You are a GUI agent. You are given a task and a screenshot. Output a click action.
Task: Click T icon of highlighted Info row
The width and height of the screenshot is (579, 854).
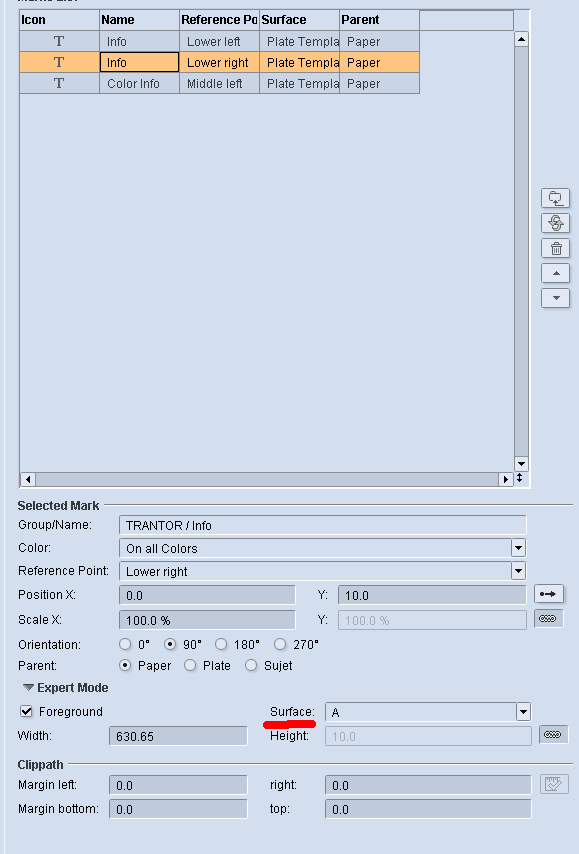click(59, 63)
